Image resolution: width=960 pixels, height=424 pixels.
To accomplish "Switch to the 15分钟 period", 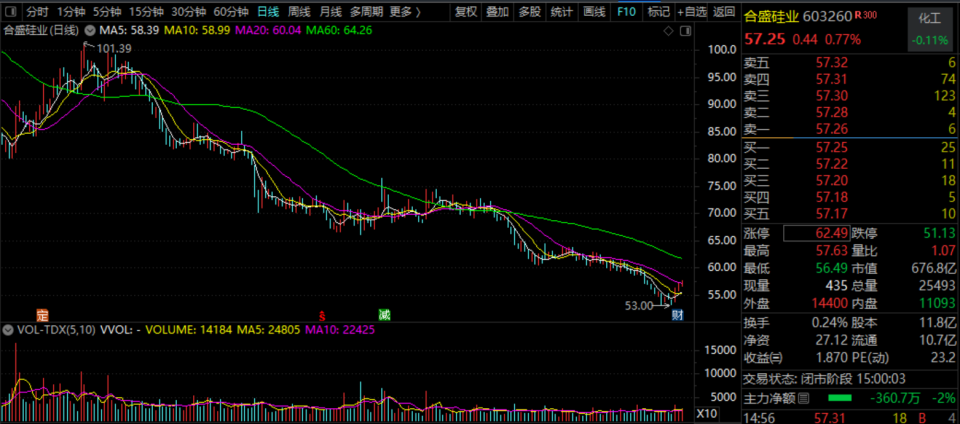I will [147, 11].
